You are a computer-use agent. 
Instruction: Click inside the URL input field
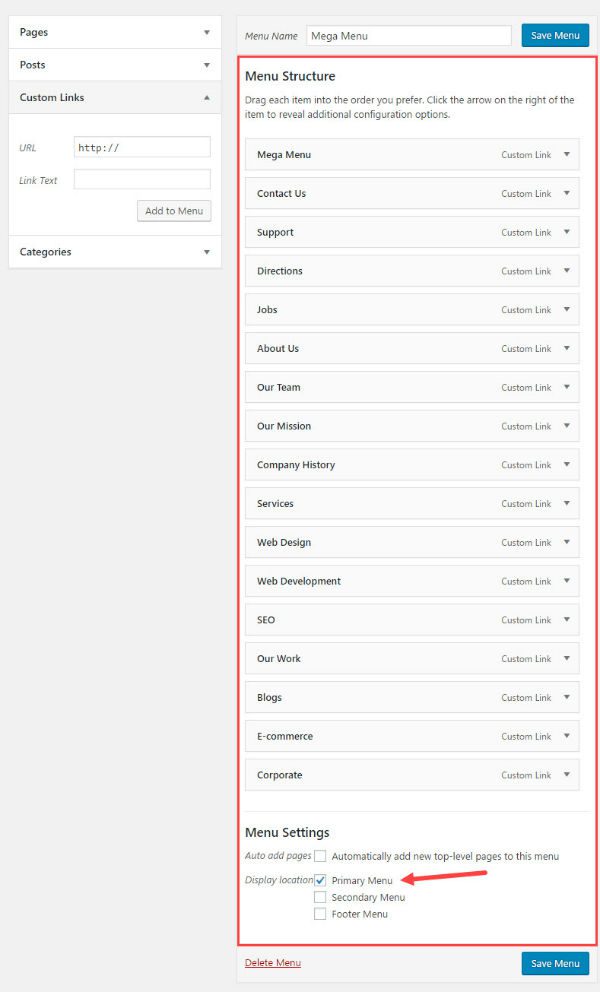pyautogui.click(x=142, y=146)
